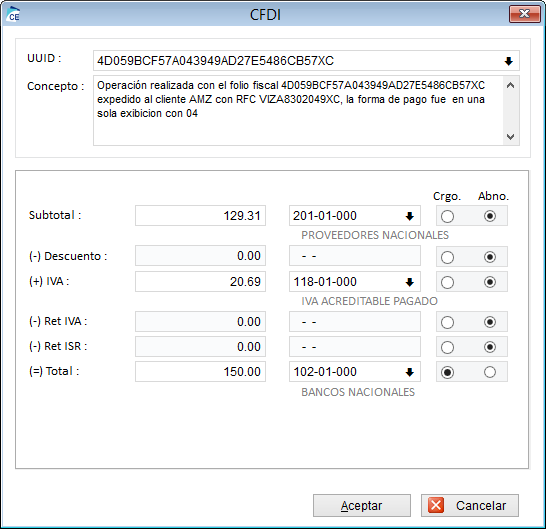Select Abno. radio for Total row
This screenshot has height=529, width=546.
coord(490,372)
